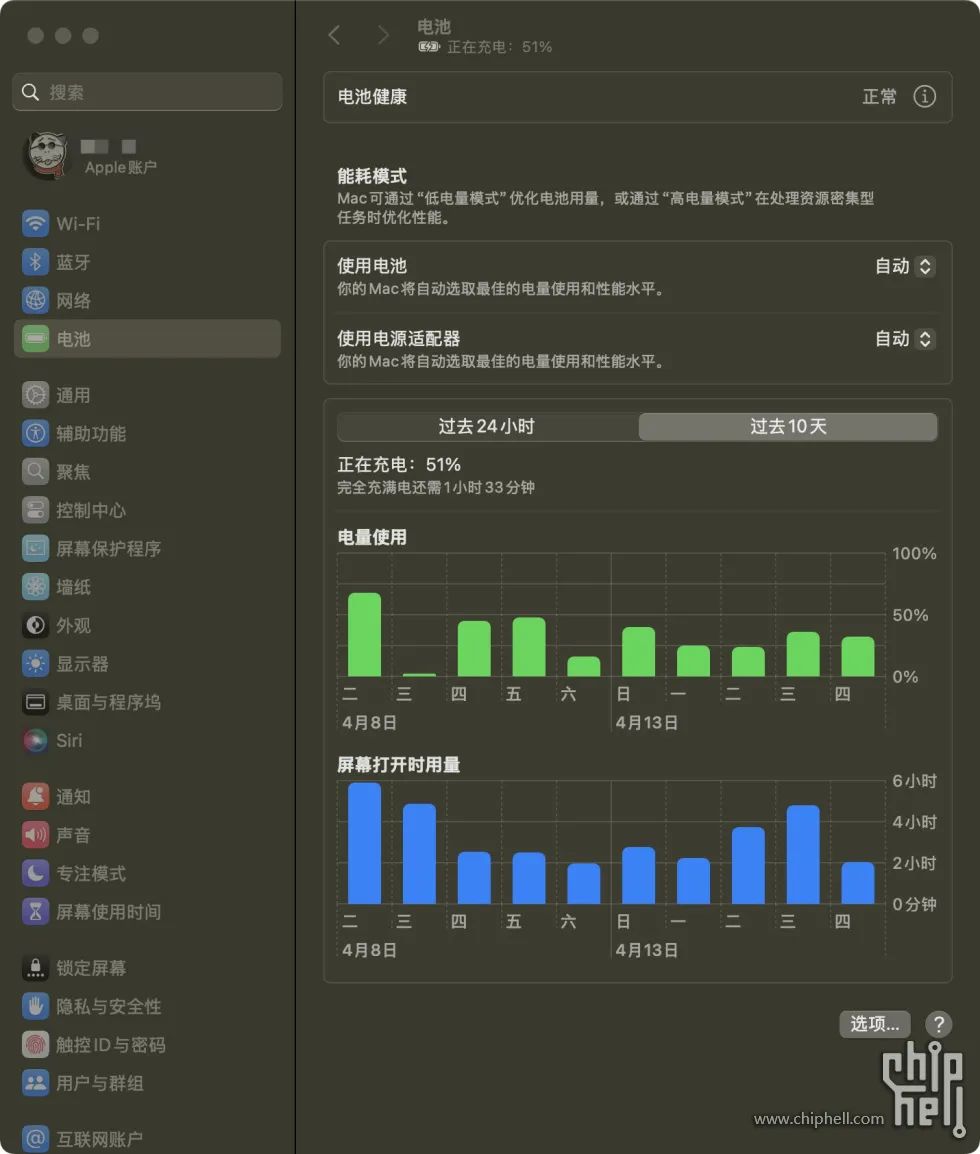This screenshot has height=1154, width=980.
Task: Expand the 使用电源适配器 energy mode dropdown
Action: pos(905,339)
